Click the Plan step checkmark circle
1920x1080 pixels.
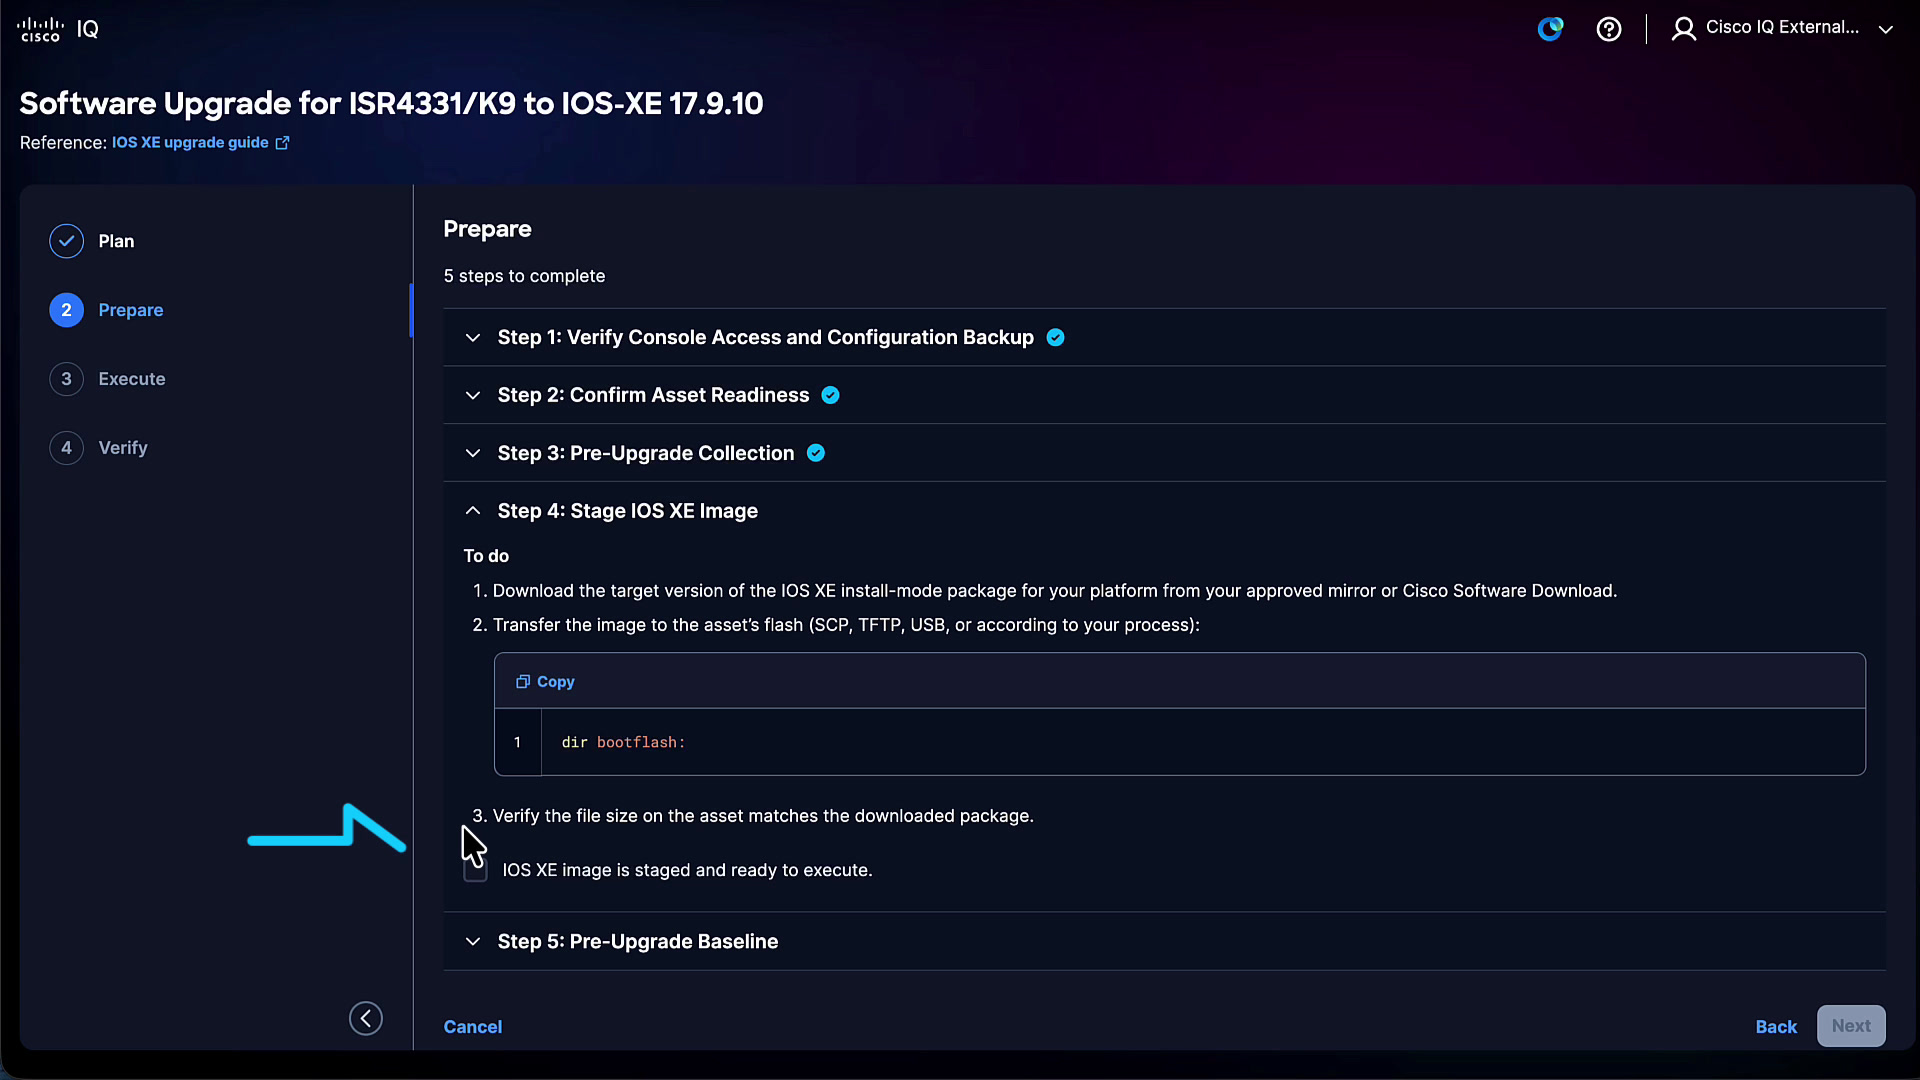(66, 241)
